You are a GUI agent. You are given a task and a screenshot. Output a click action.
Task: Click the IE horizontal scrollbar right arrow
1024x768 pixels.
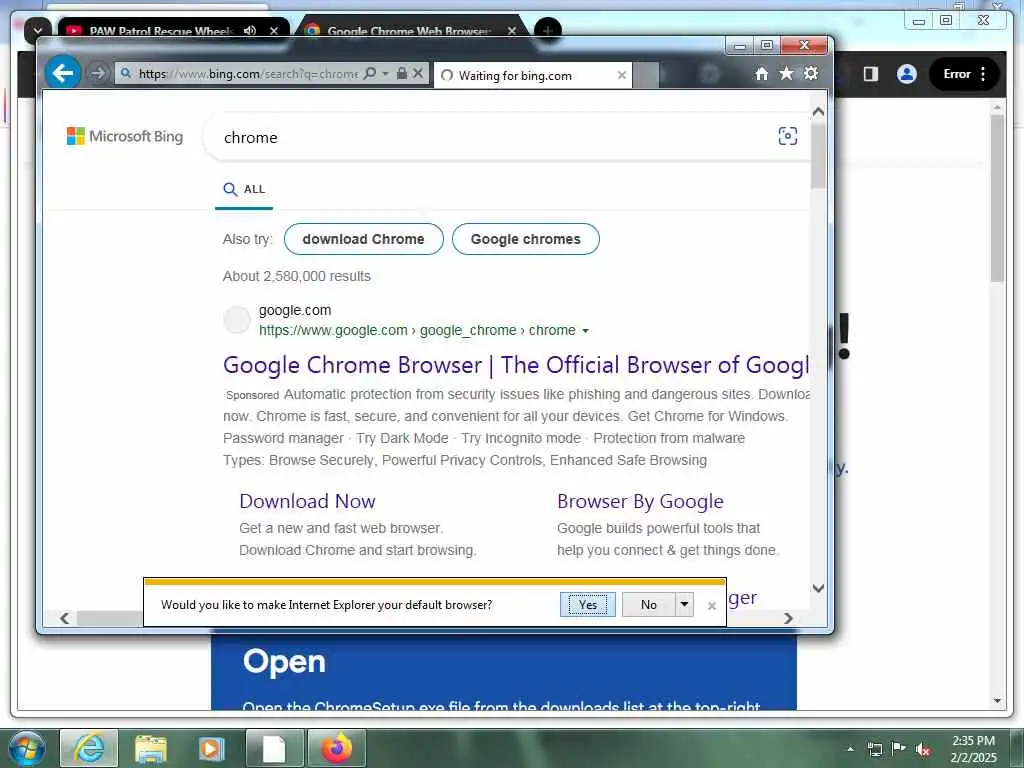pyautogui.click(x=788, y=618)
